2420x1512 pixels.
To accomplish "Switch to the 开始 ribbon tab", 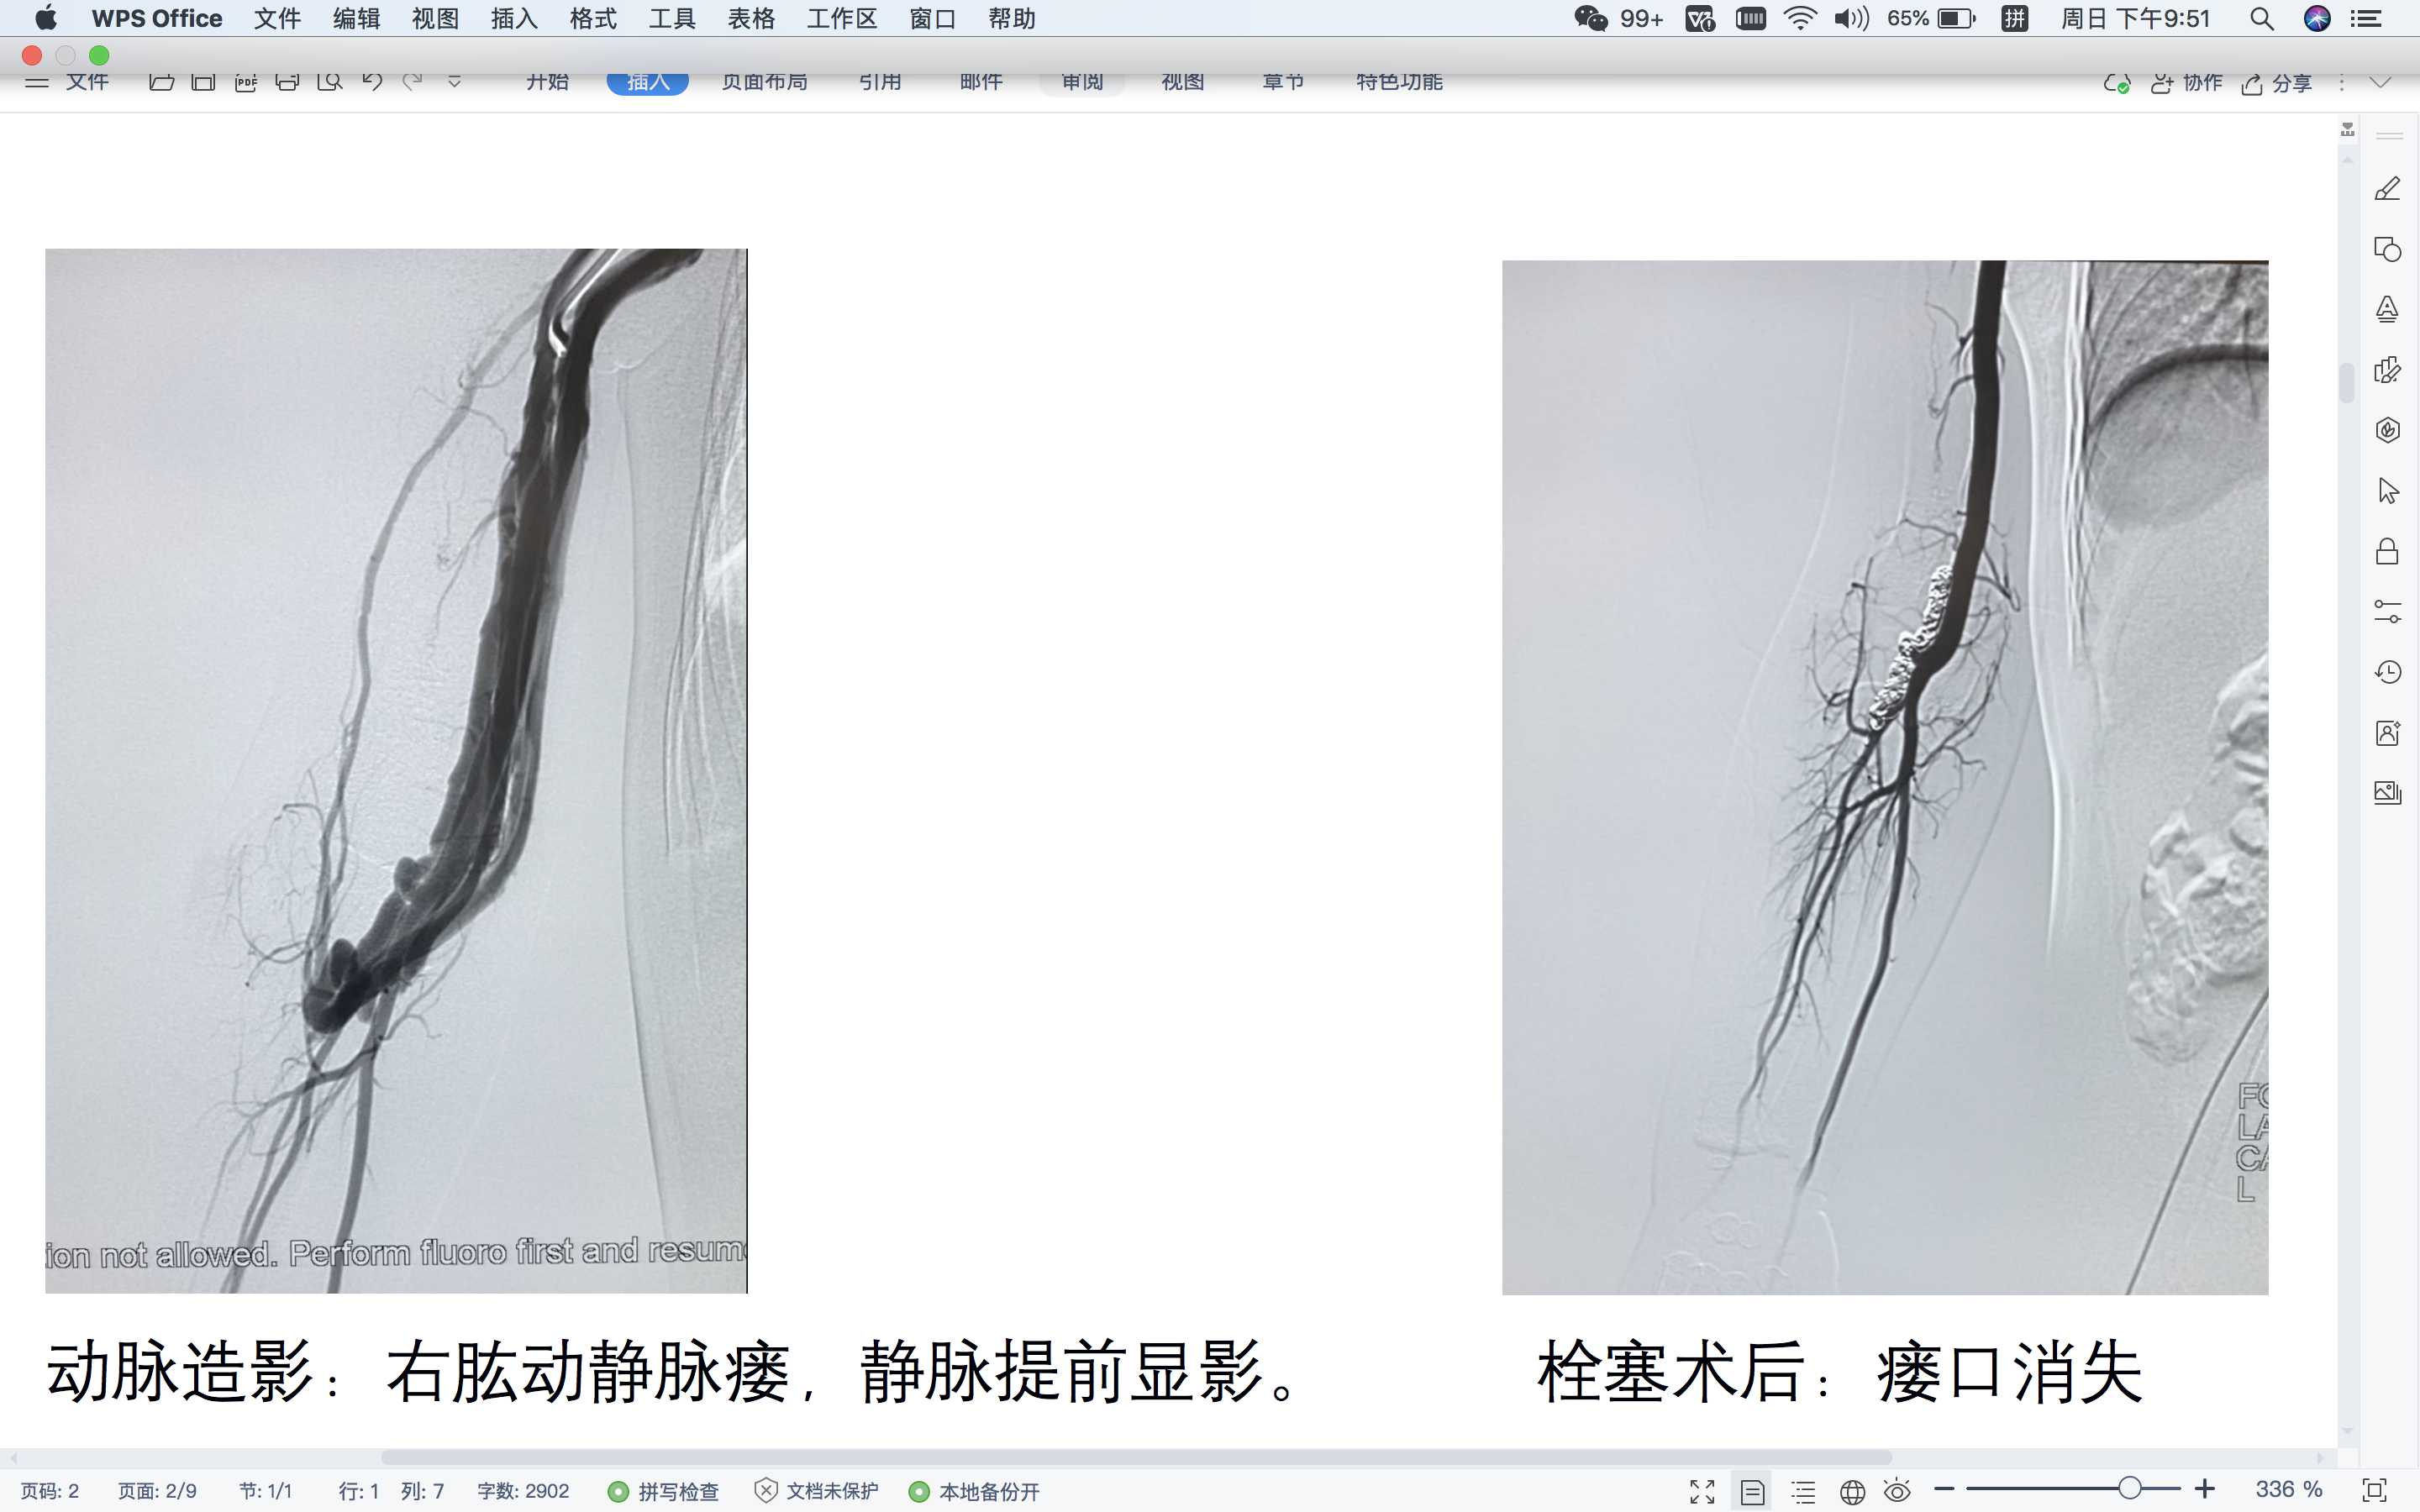I will click(547, 82).
